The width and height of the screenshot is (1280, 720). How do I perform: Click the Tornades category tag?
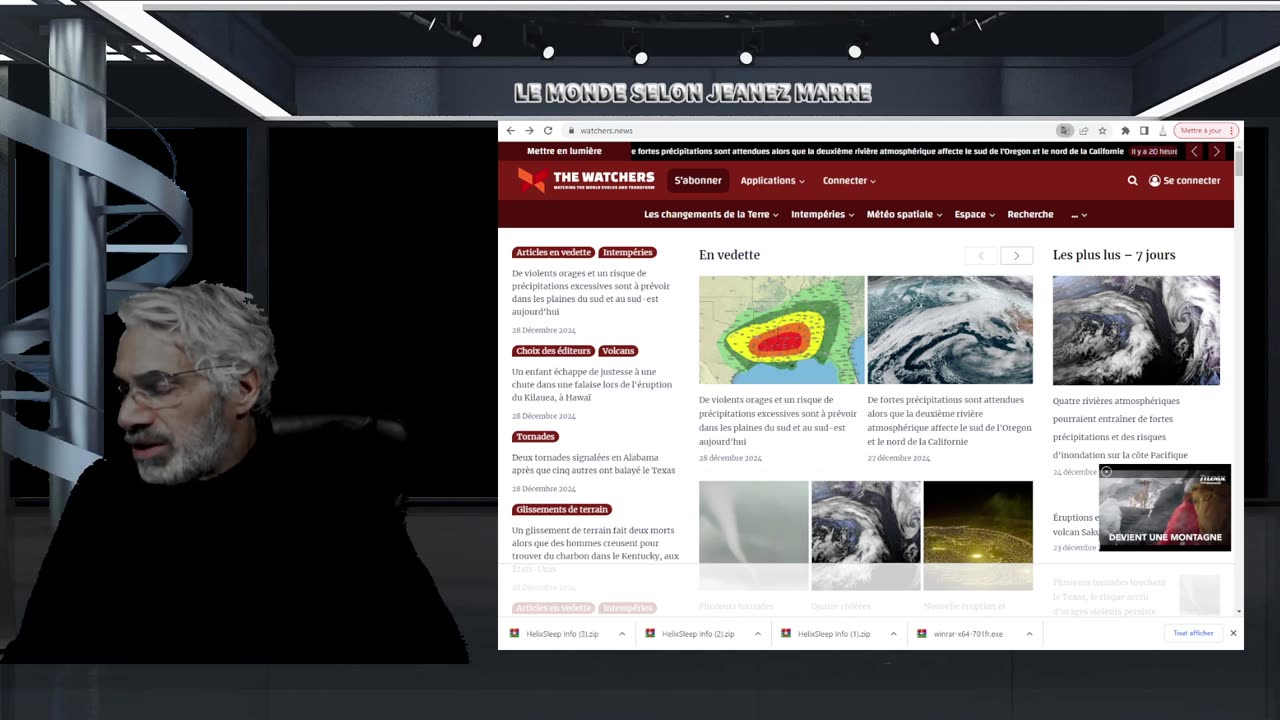[x=535, y=437]
